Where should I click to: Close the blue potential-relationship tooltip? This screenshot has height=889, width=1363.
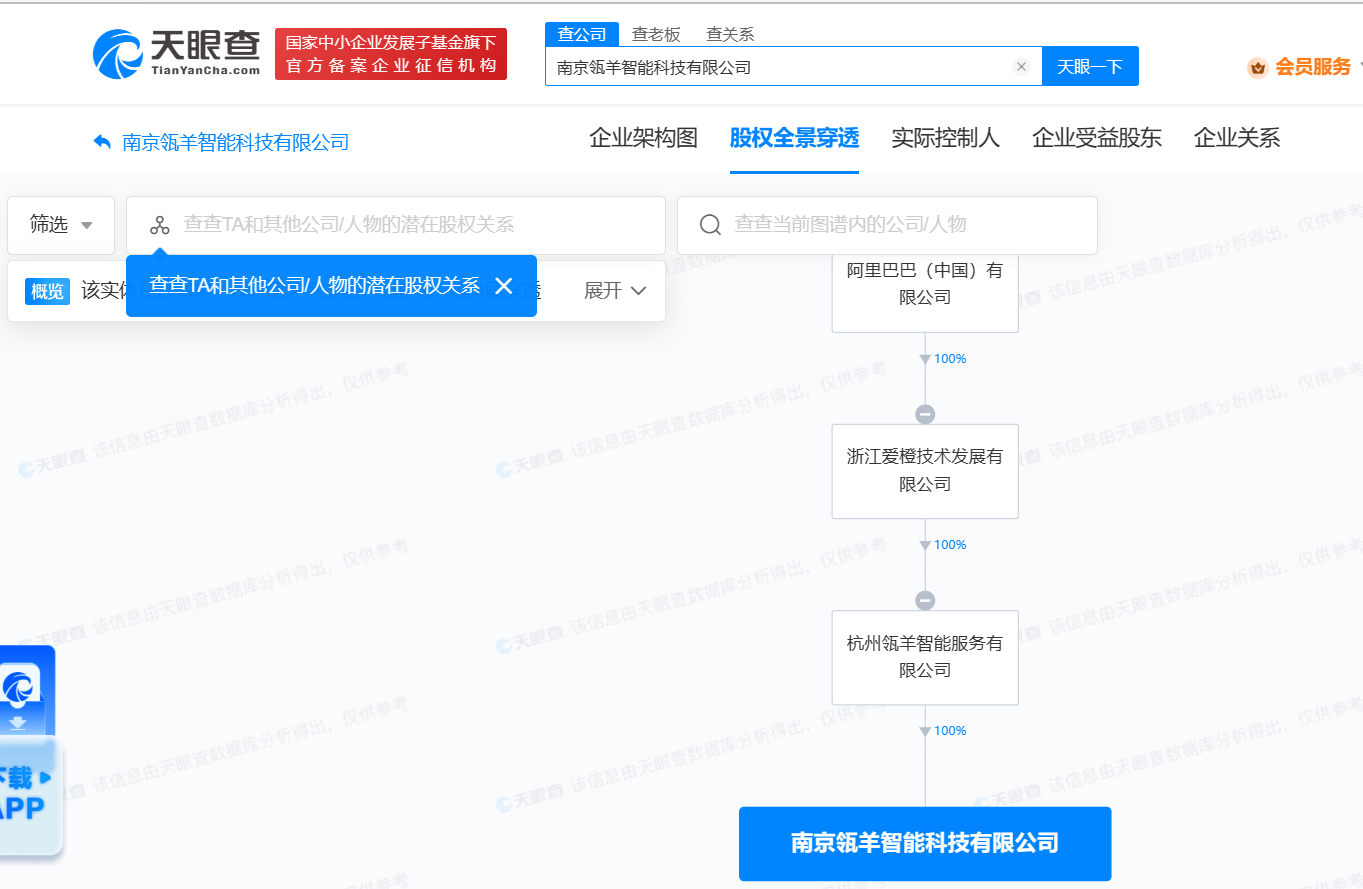[504, 286]
